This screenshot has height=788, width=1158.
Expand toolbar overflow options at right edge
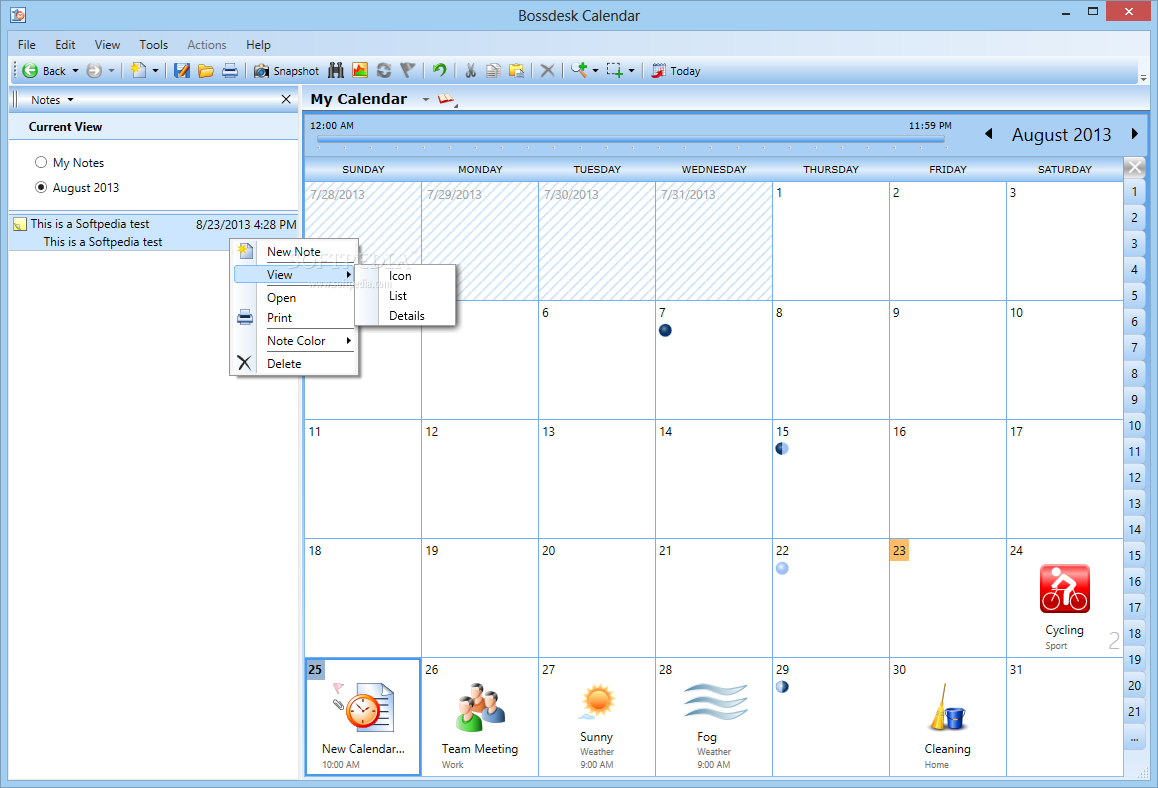1143,77
